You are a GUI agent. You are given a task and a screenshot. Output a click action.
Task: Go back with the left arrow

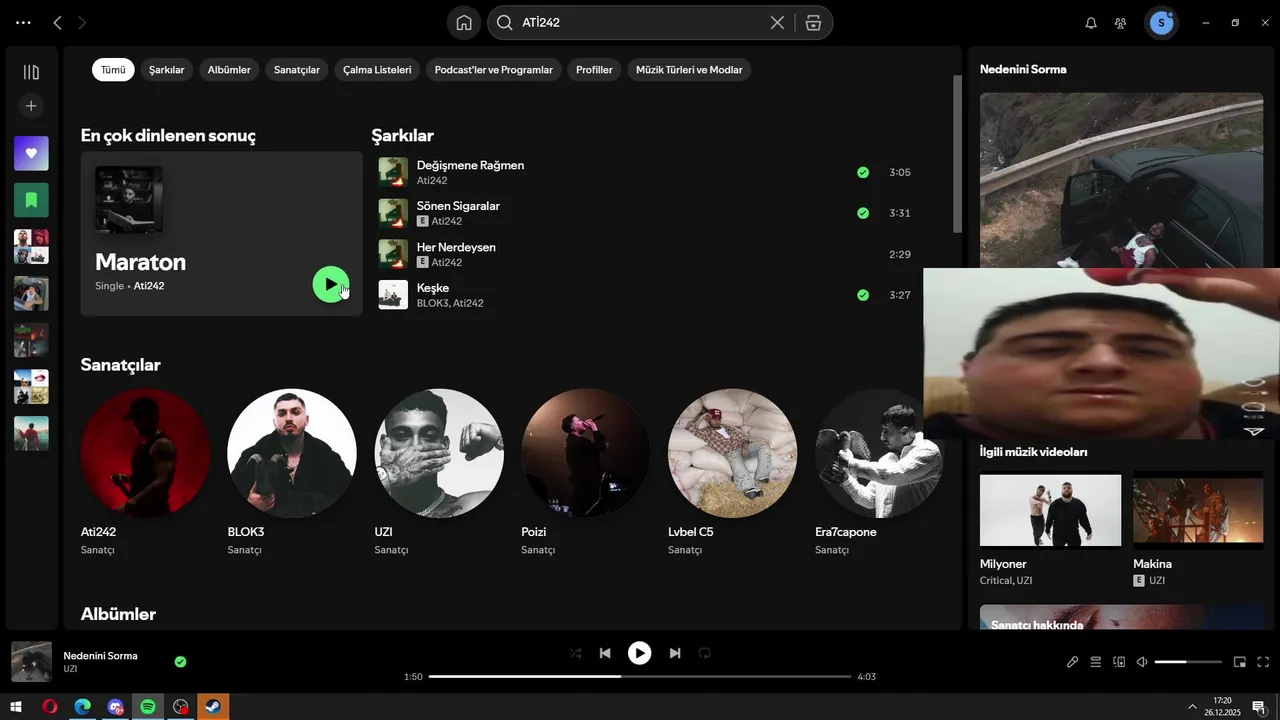tap(58, 22)
